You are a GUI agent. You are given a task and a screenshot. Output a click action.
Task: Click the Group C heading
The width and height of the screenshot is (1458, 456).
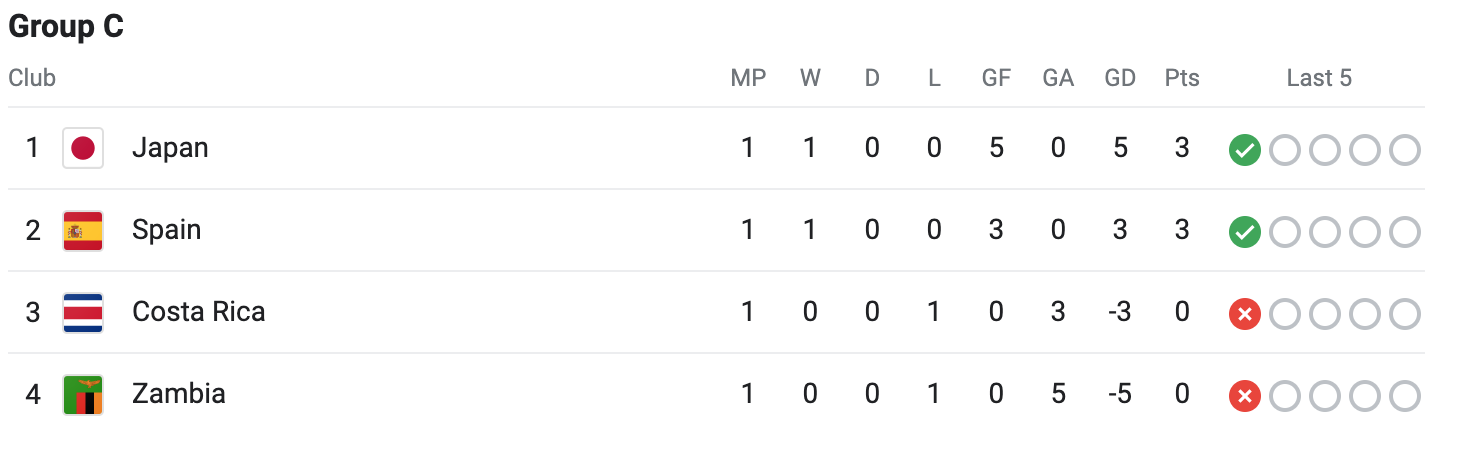point(66,27)
